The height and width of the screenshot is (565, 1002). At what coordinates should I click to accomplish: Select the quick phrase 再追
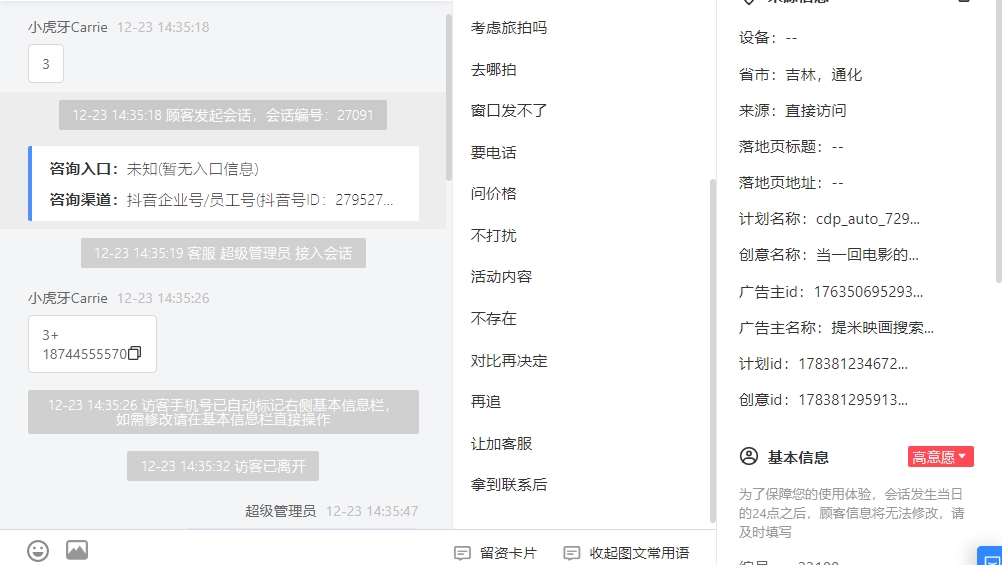486,401
